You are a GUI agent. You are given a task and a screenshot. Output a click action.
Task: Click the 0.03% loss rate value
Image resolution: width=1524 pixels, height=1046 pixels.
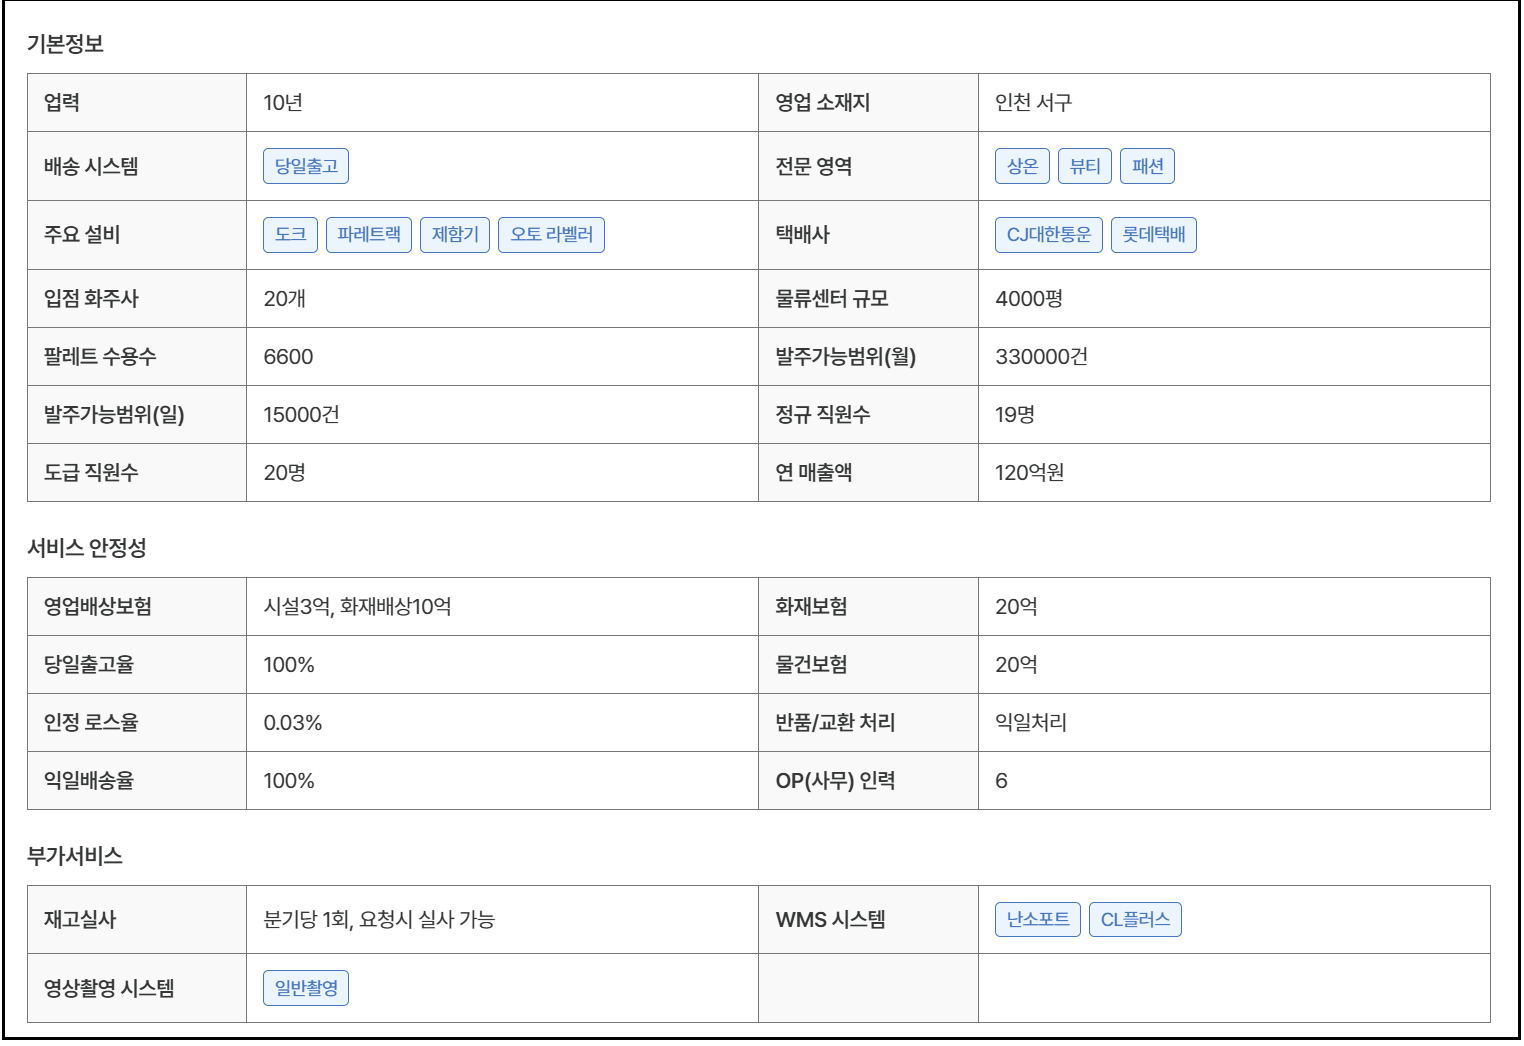point(292,723)
